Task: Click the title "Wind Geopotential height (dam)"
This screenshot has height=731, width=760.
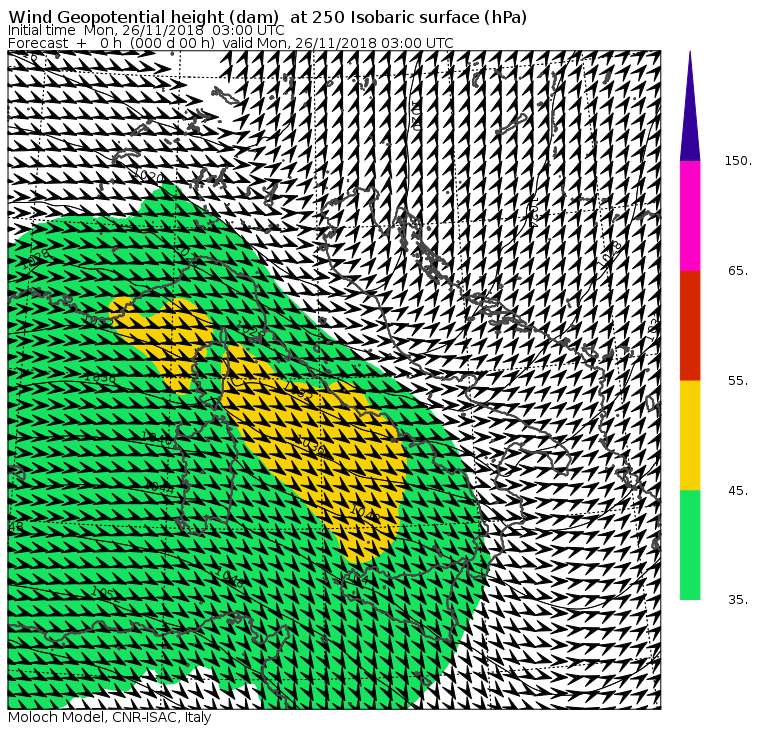Action: click(x=143, y=17)
